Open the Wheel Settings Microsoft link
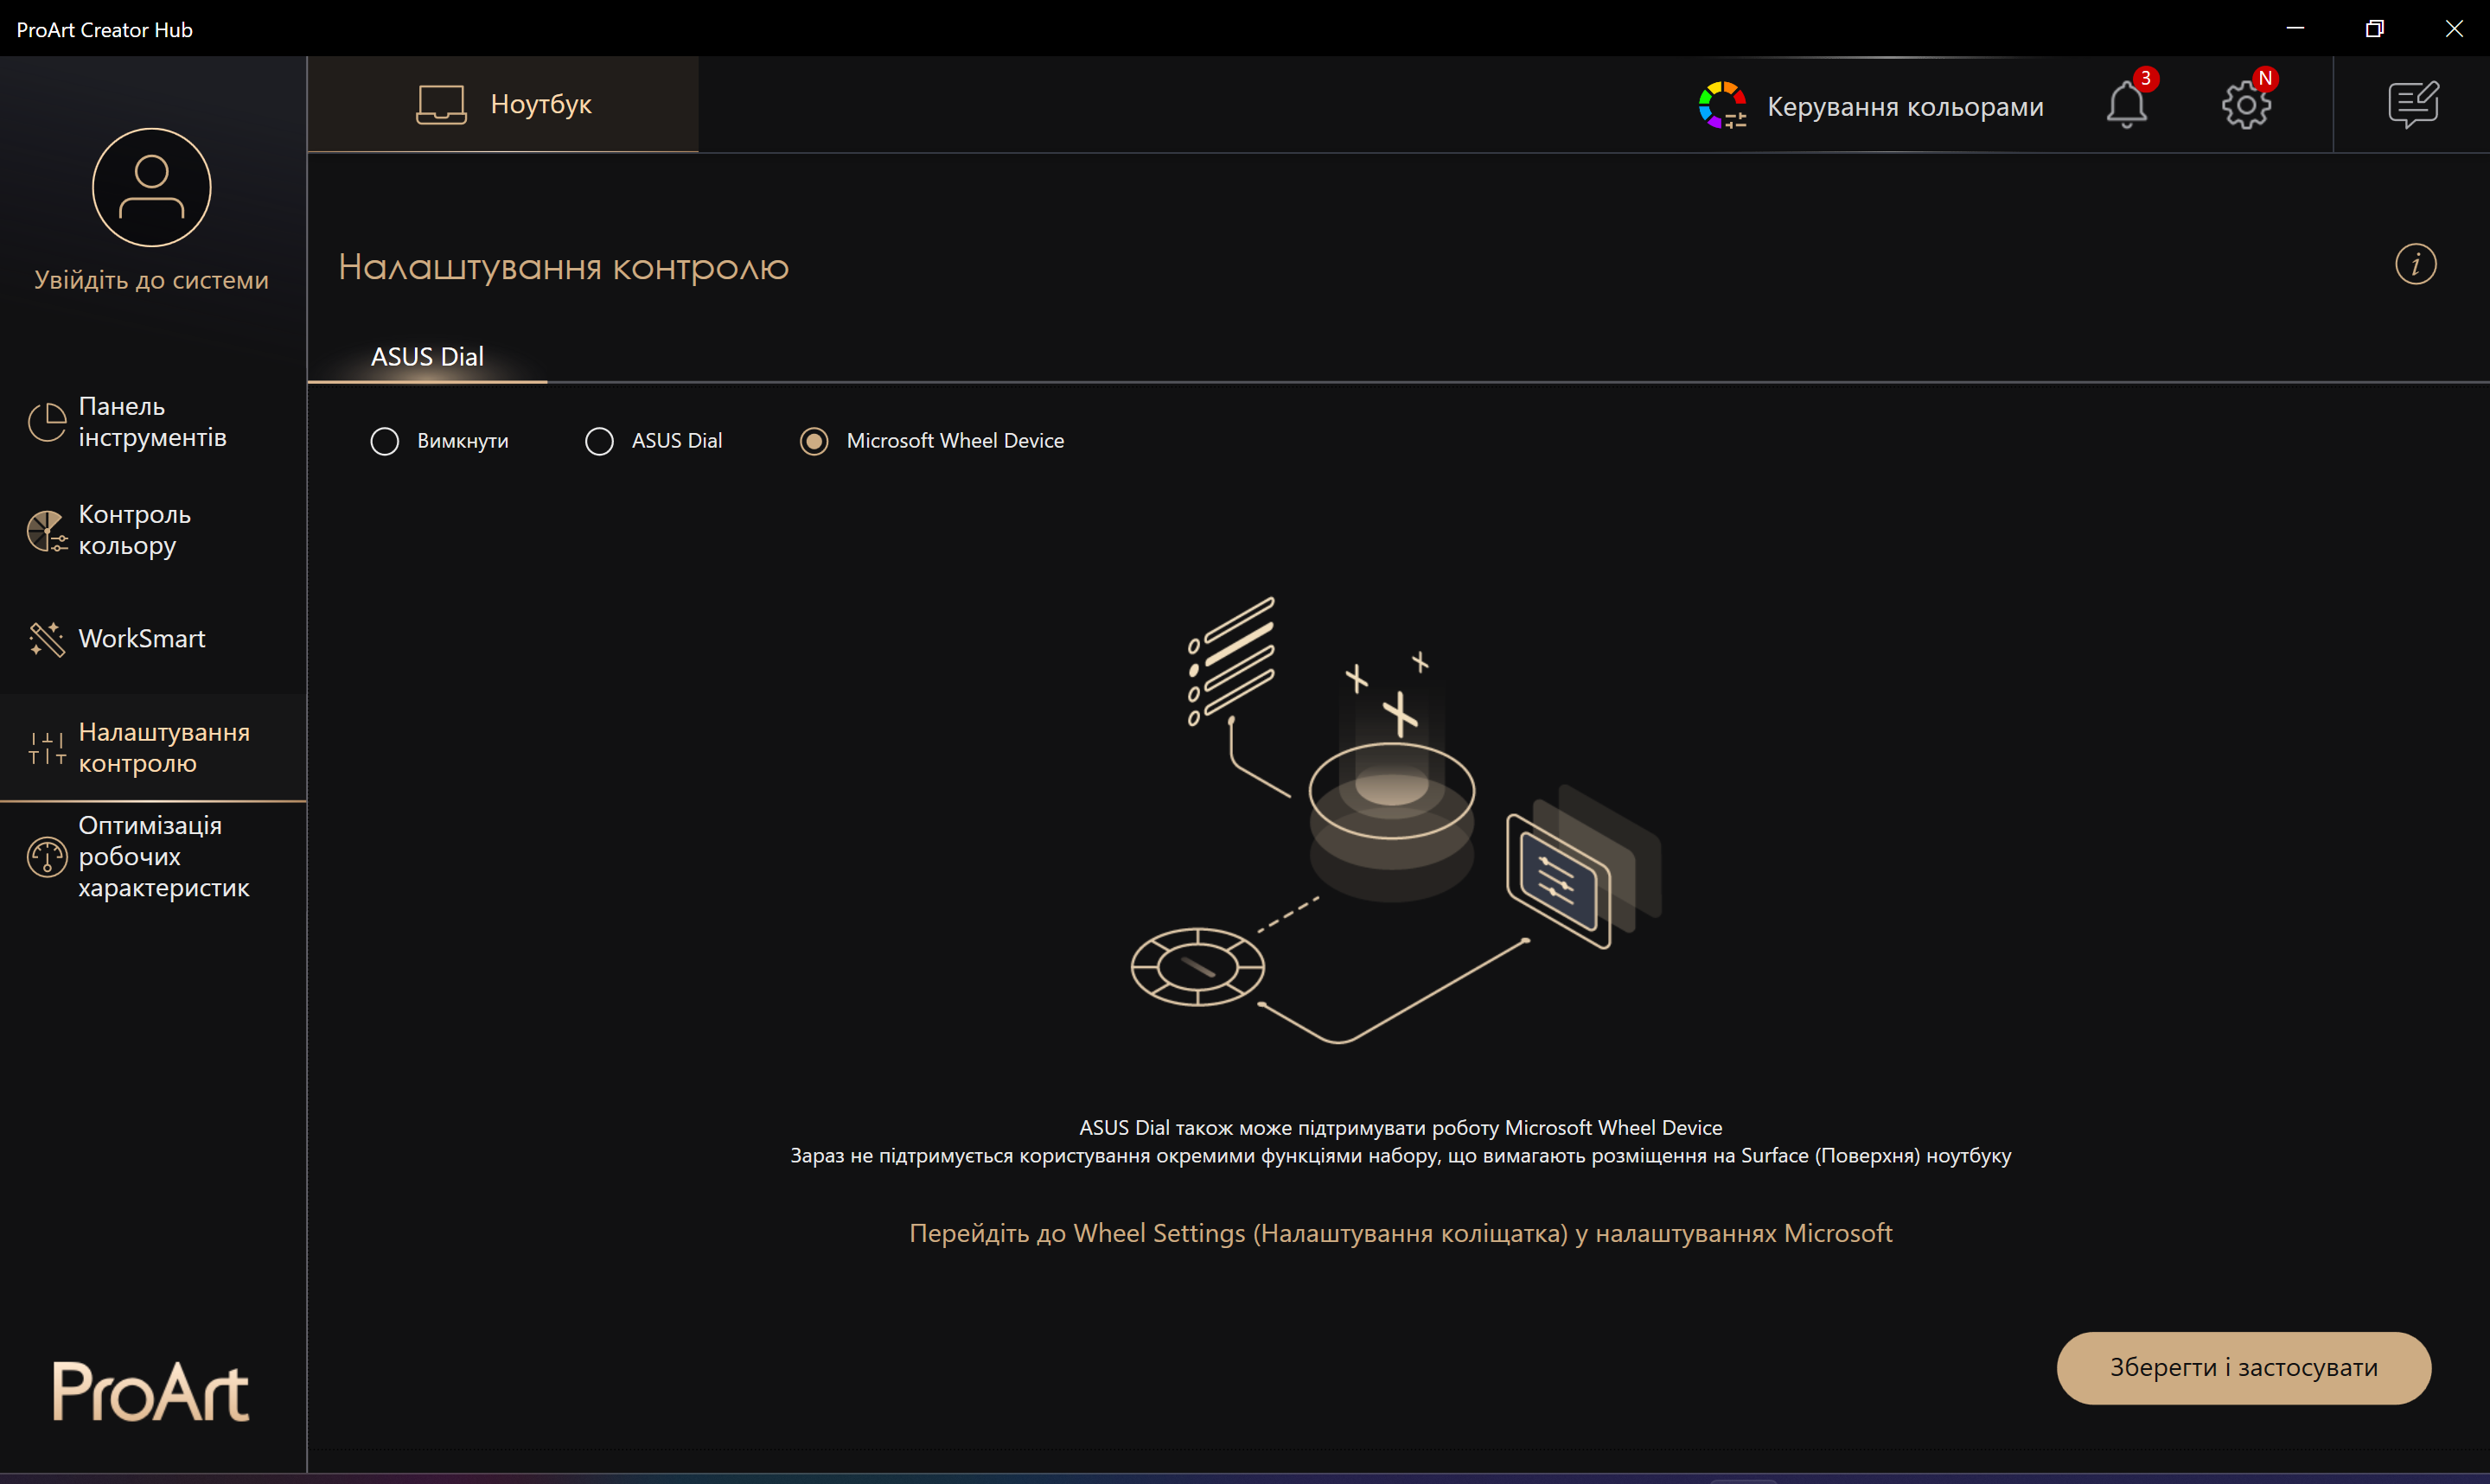The height and width of the screenshot is (1484, 2490). [1400, 1233]
